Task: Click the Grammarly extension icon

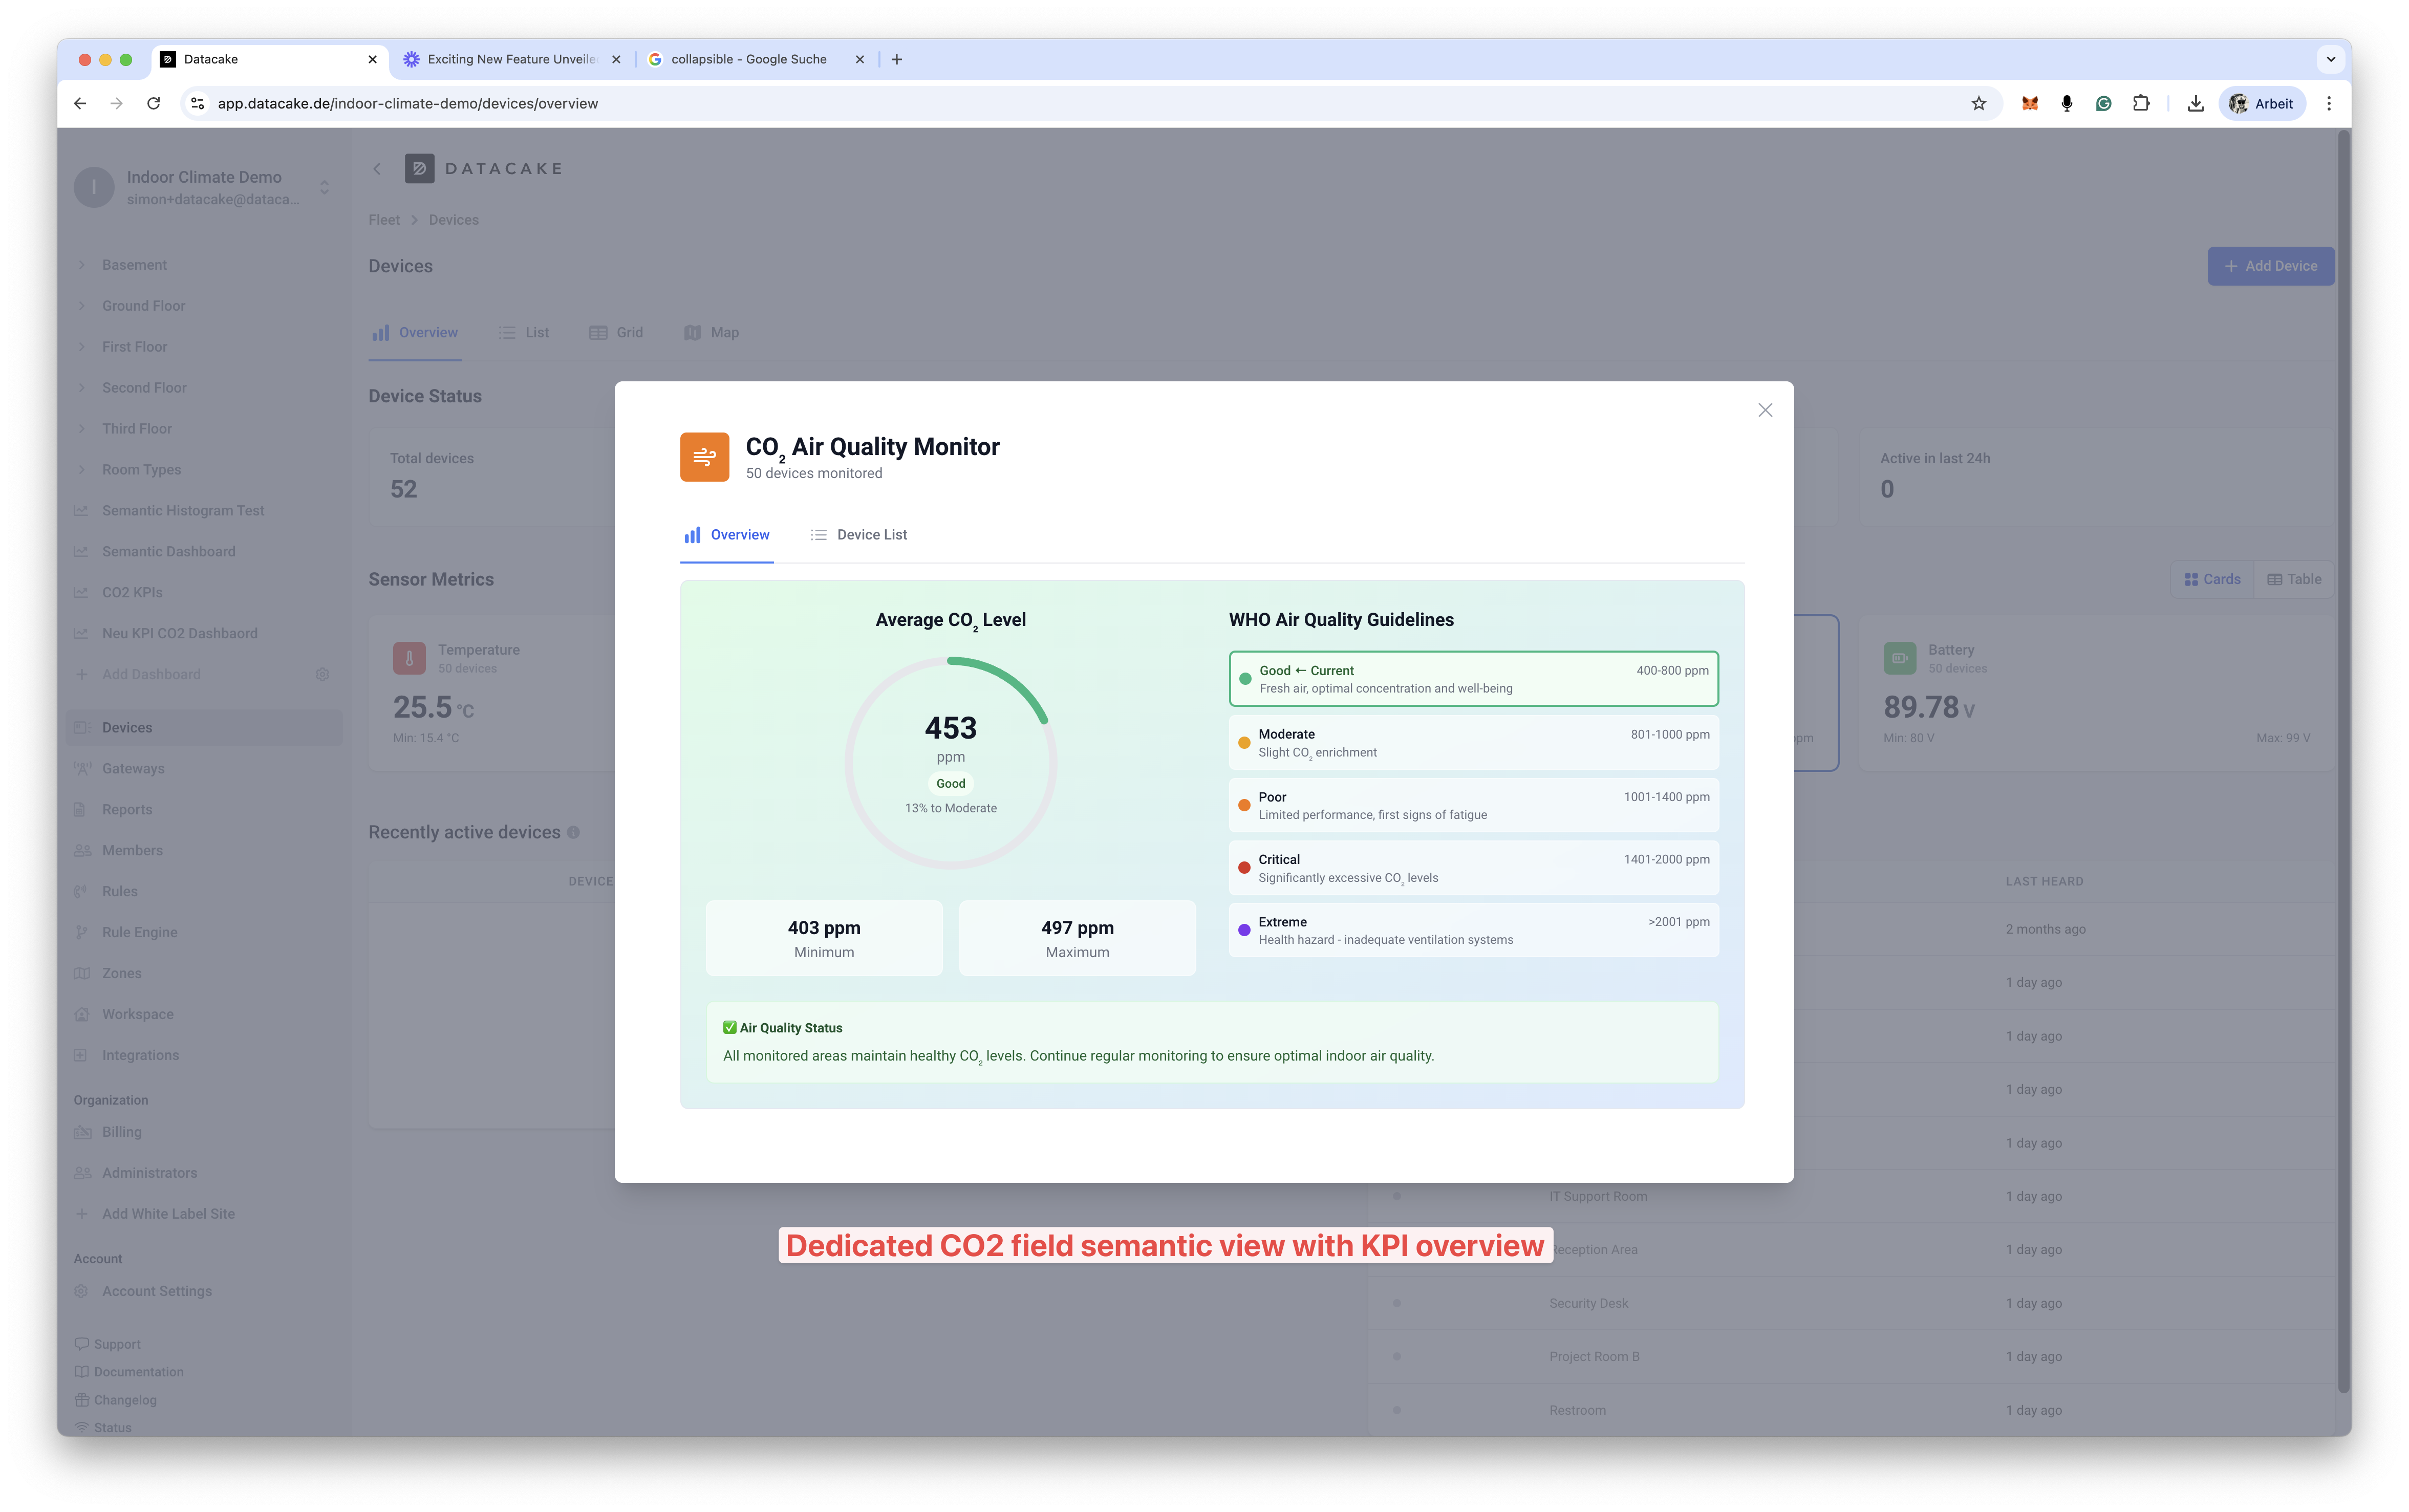Action: pos(2103,103)
